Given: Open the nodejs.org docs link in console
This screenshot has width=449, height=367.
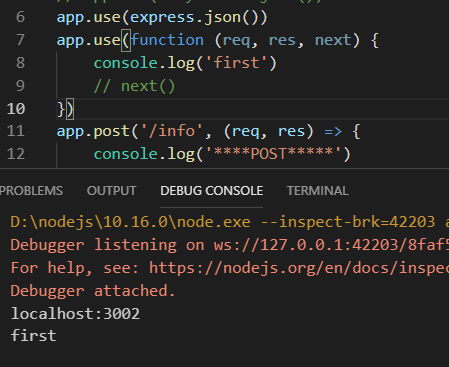Looking at the screenshot, I should coord(299,268).
